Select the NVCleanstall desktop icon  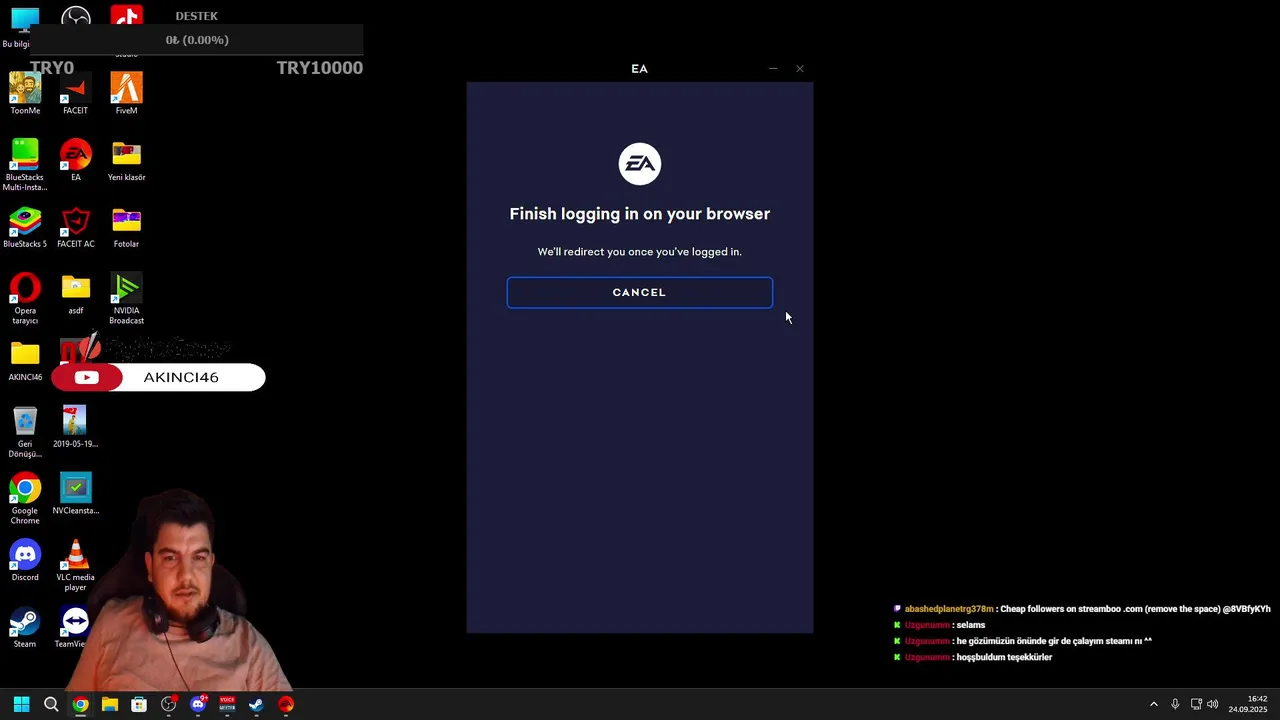[x=75, y=494]
